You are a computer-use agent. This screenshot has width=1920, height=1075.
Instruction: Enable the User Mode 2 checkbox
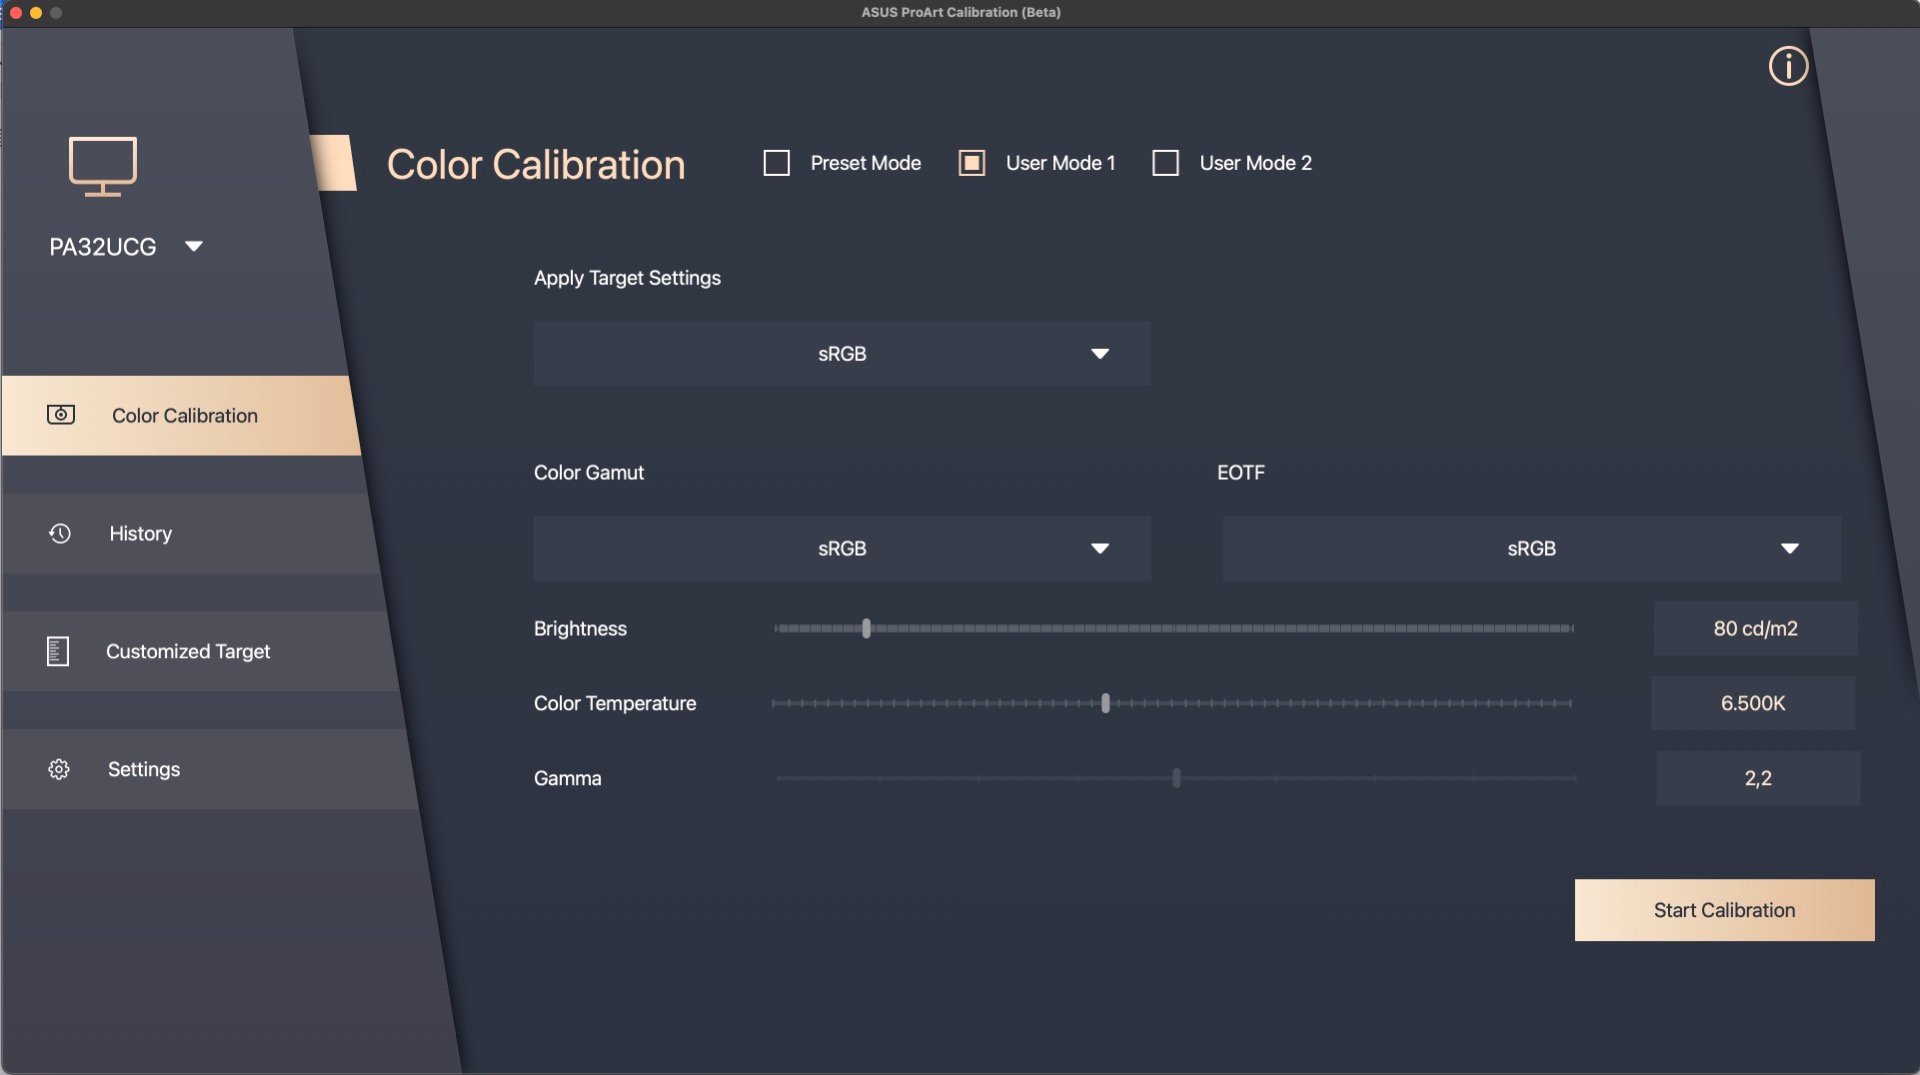click(x=1166, y=163)
